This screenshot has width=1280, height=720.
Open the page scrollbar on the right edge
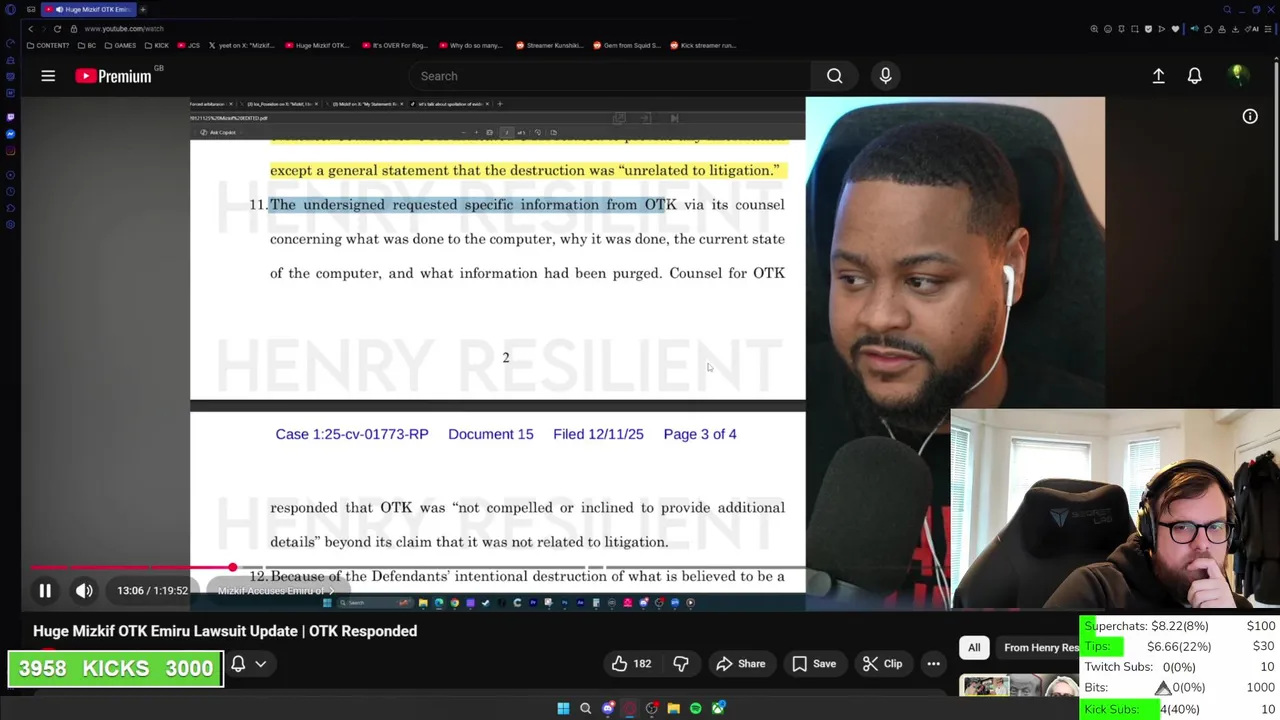tap(1276, 150)
